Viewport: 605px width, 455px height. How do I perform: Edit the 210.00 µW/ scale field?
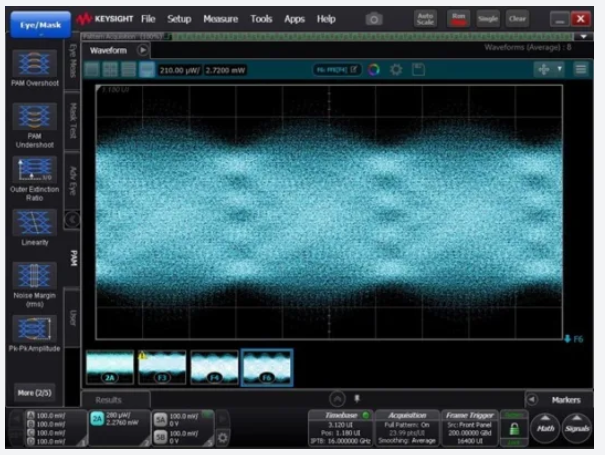(180, 70)
